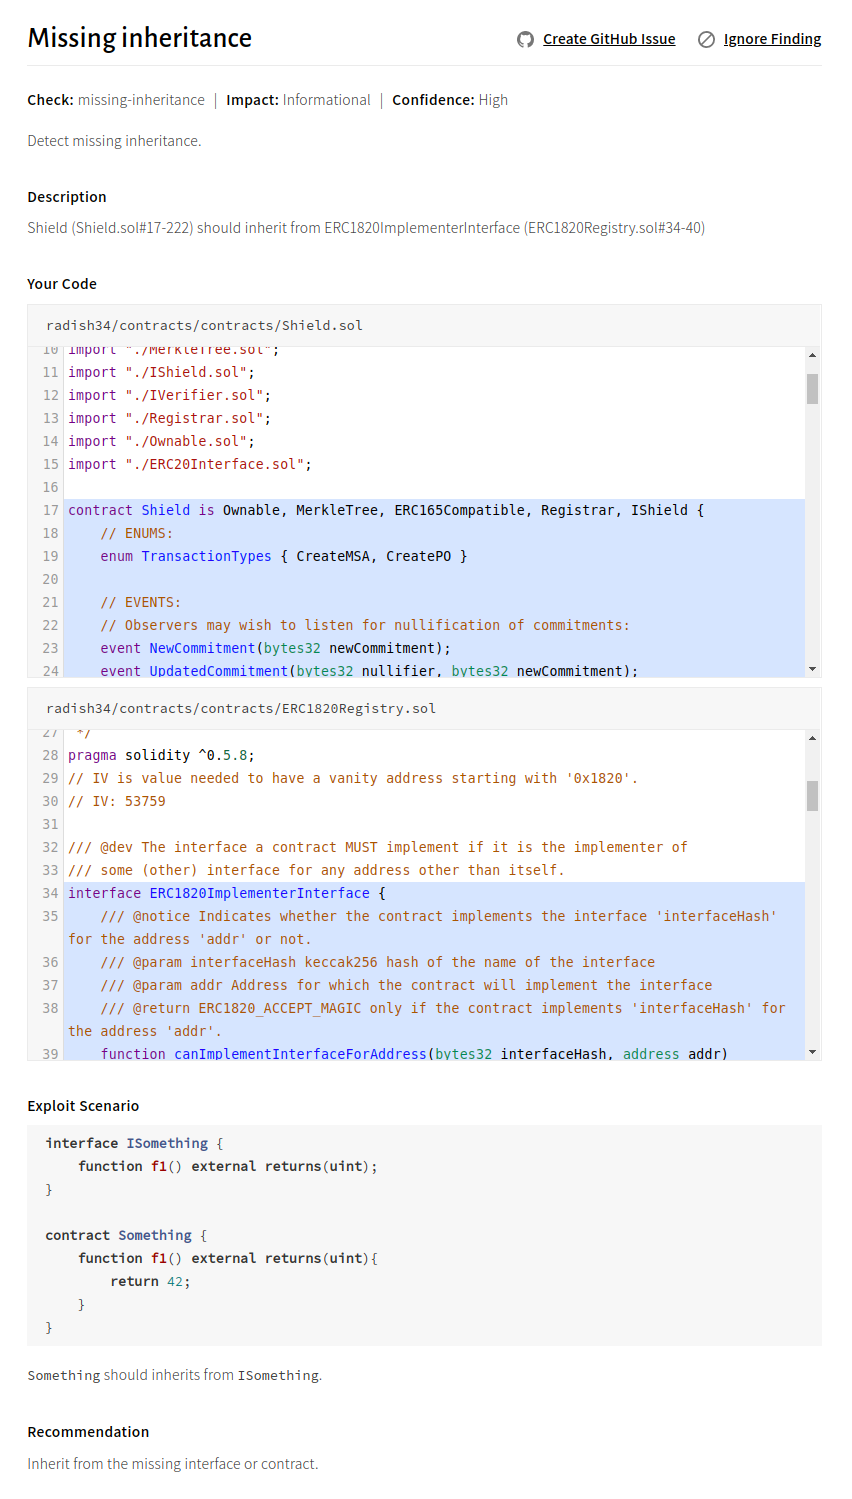852x1499 pixels.
Task: Click the 'contract Shield is Ownable' line
Action: [x=385, y=510]
